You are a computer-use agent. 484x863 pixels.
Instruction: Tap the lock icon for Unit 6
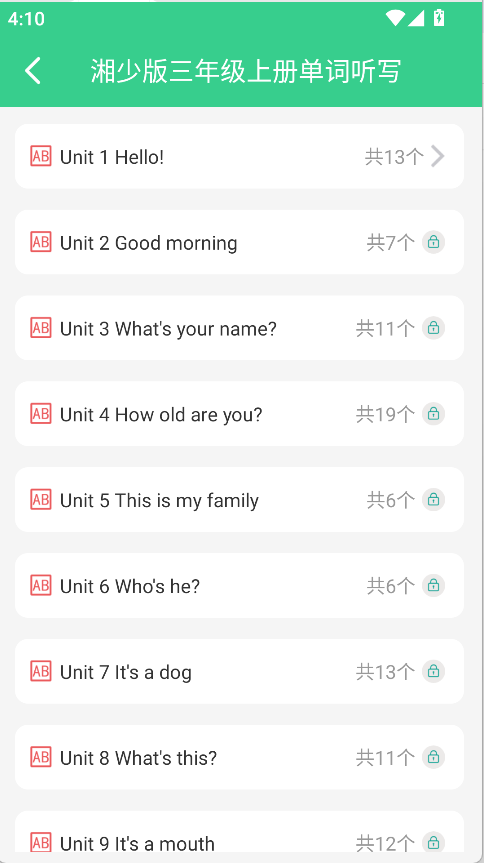tap(433, 586)
